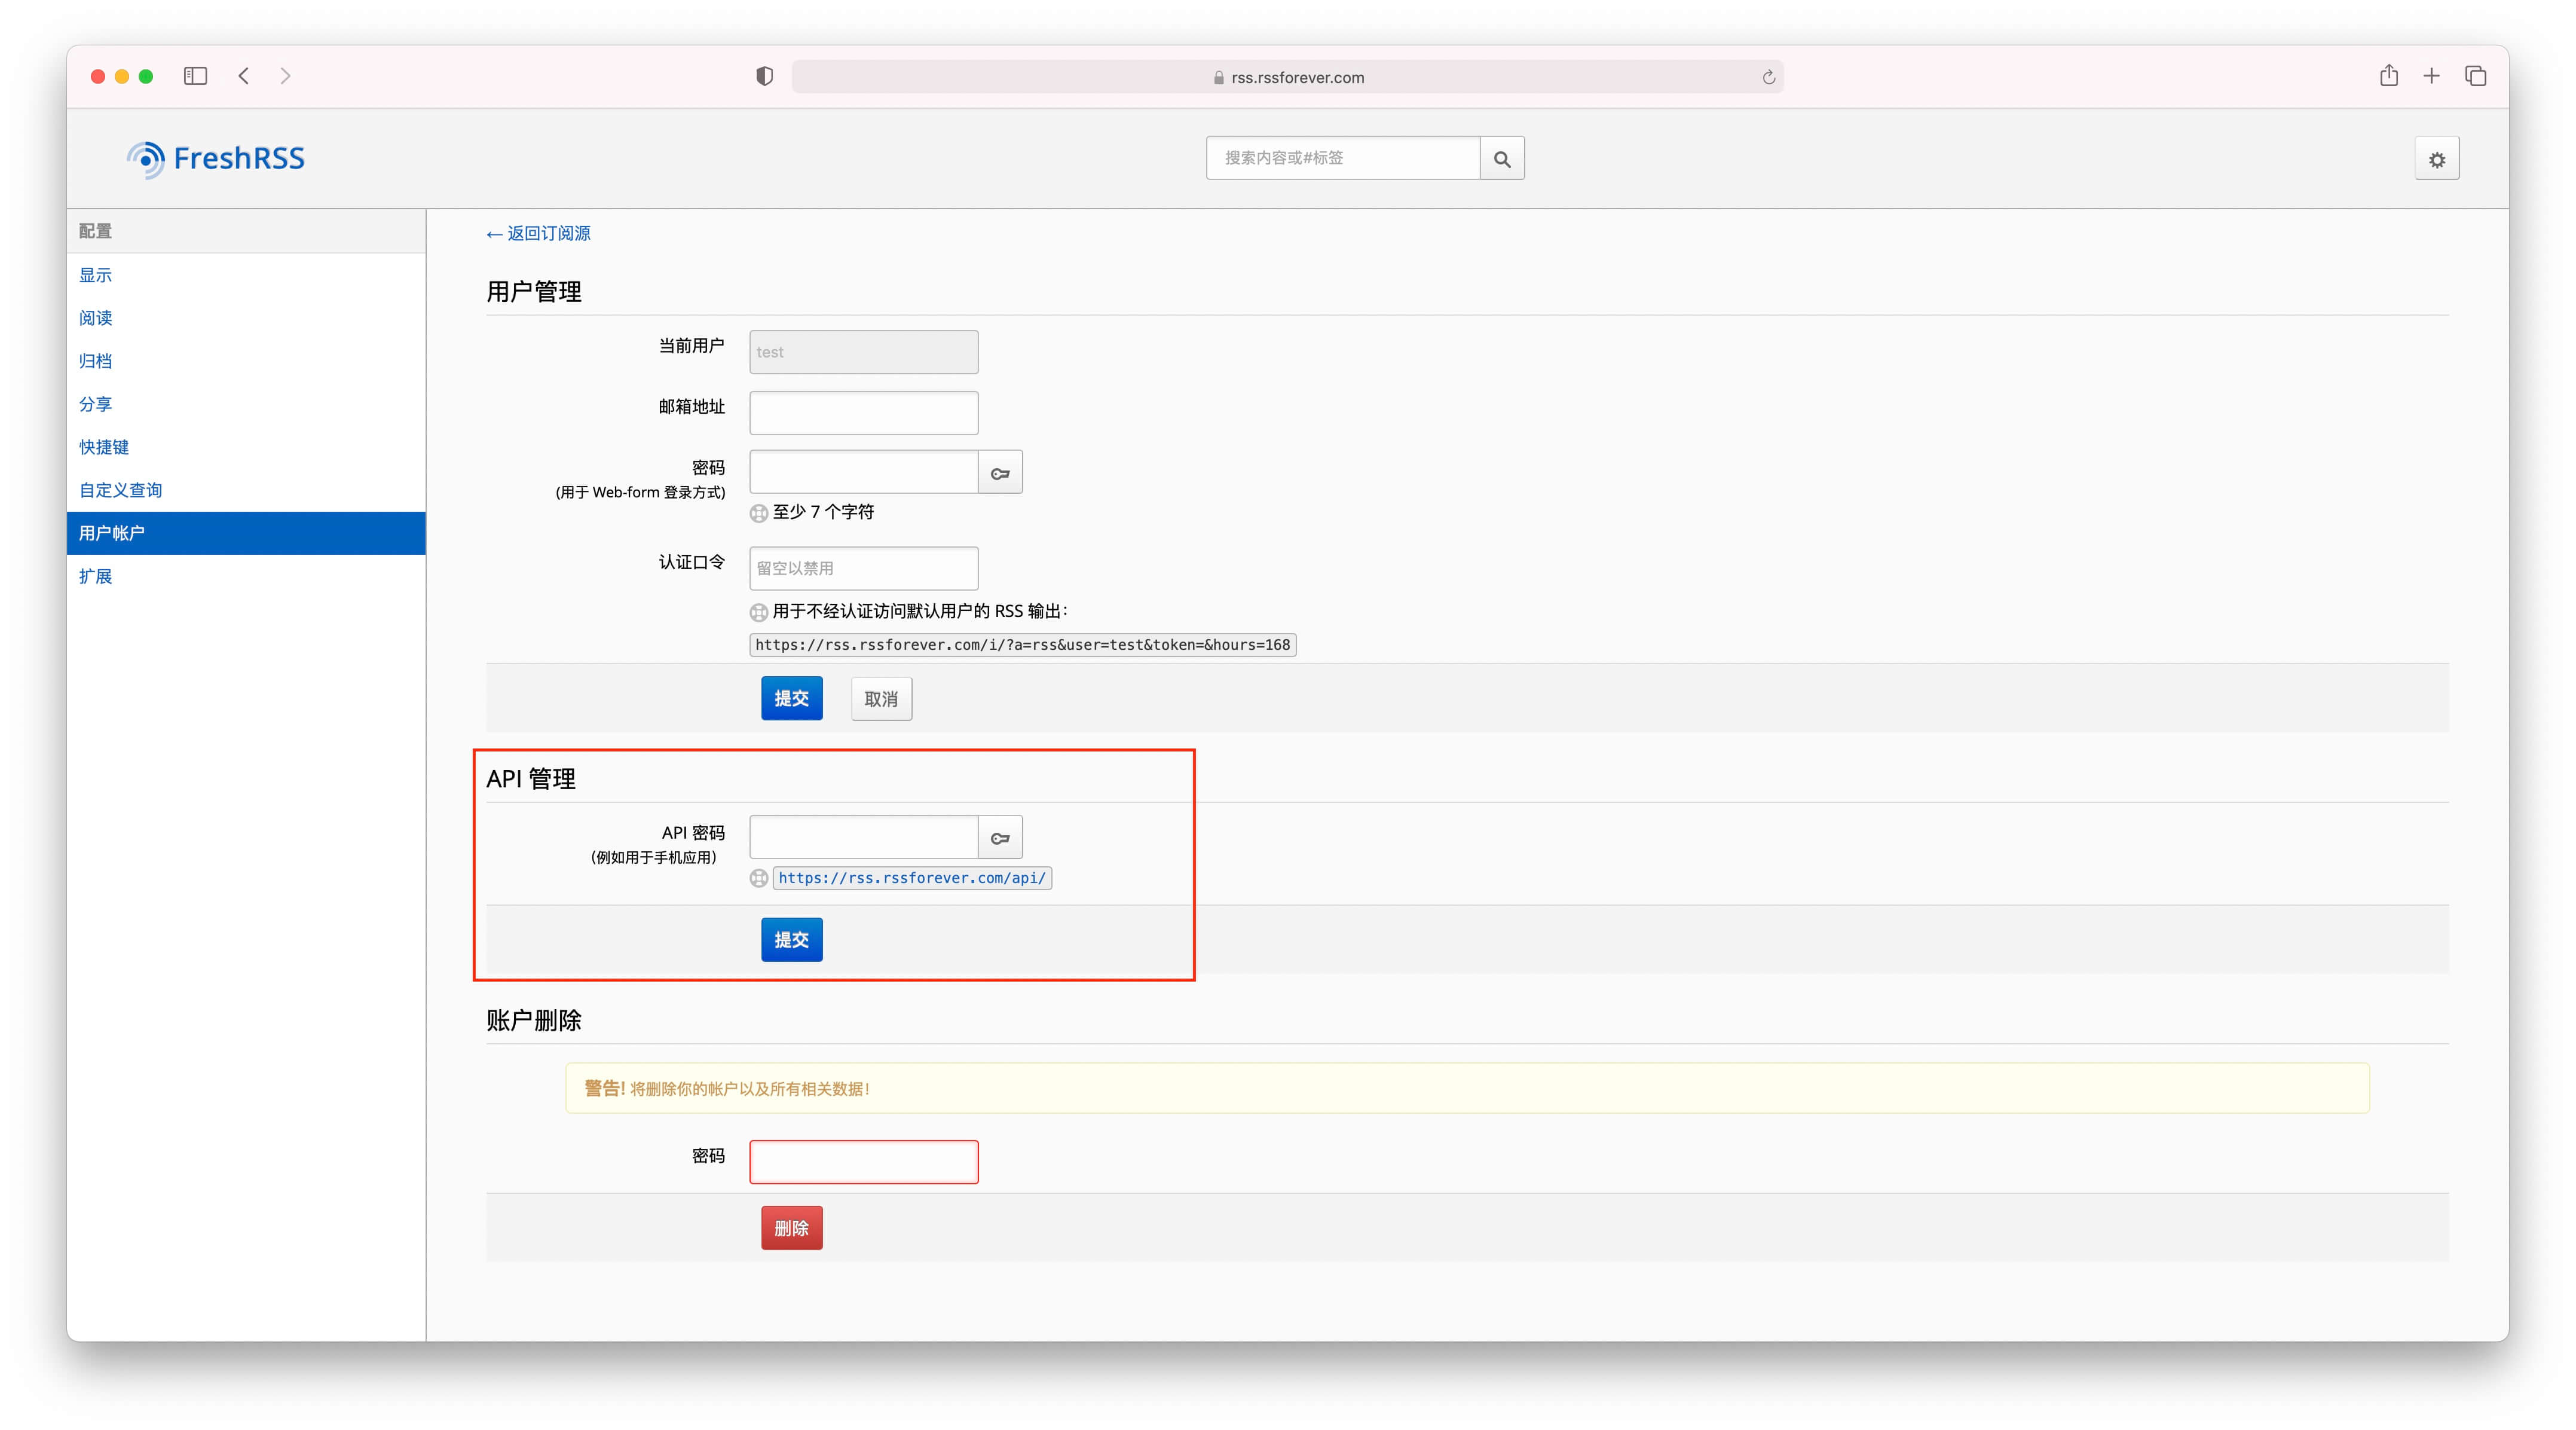
Task: Toggle password visibility key icon in user management
Action: (x=1000, y=473)
